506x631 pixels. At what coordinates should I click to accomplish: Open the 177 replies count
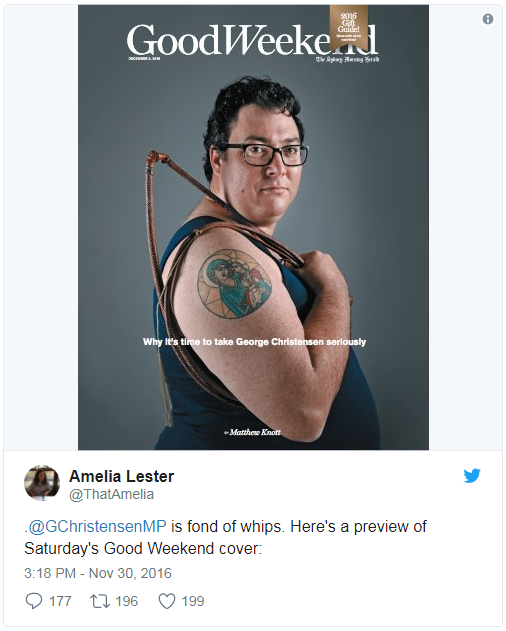60,601
